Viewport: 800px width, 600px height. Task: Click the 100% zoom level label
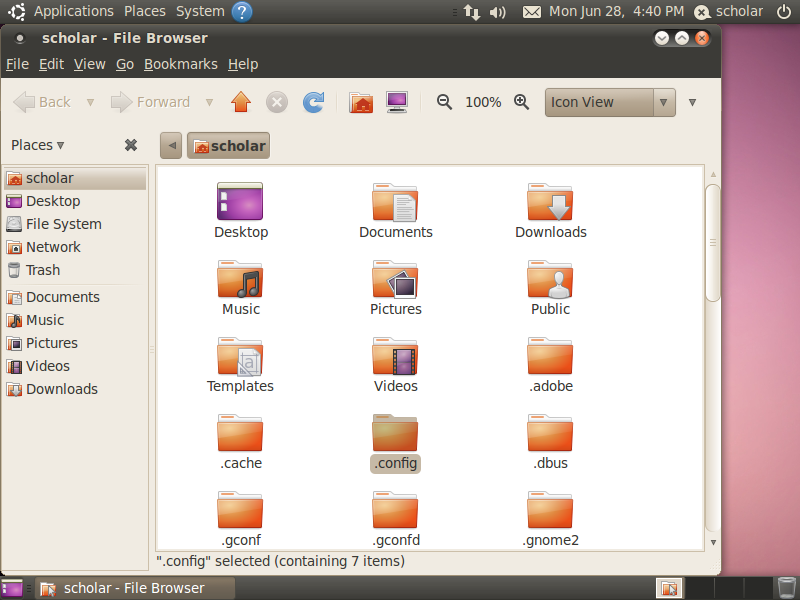[483, 103]
